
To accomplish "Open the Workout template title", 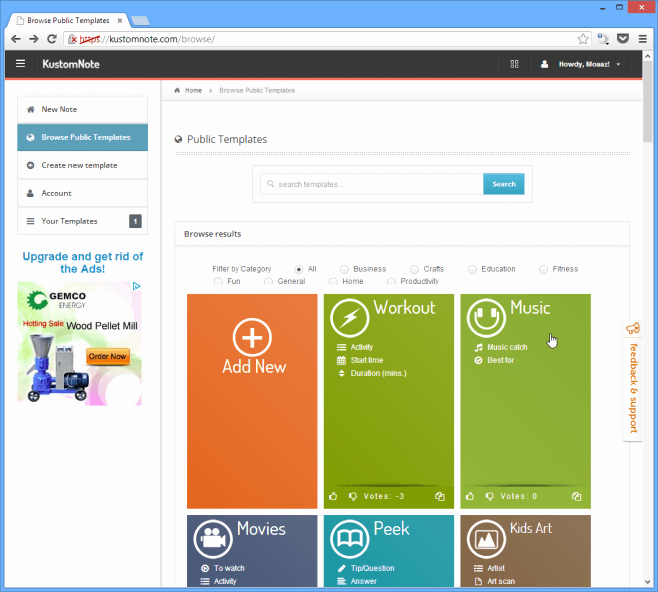I will [x=405, y=308].
